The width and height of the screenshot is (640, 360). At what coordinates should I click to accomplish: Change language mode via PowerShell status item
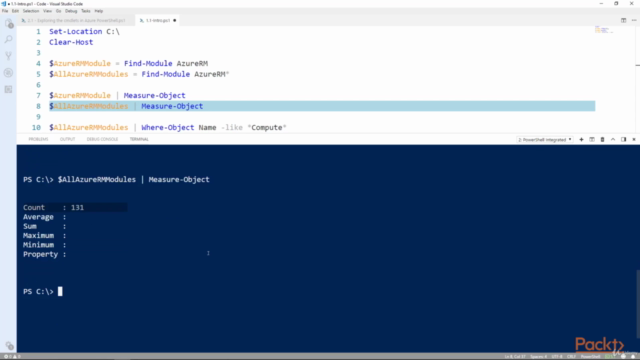pyautogui.click(x=590, y=356)
